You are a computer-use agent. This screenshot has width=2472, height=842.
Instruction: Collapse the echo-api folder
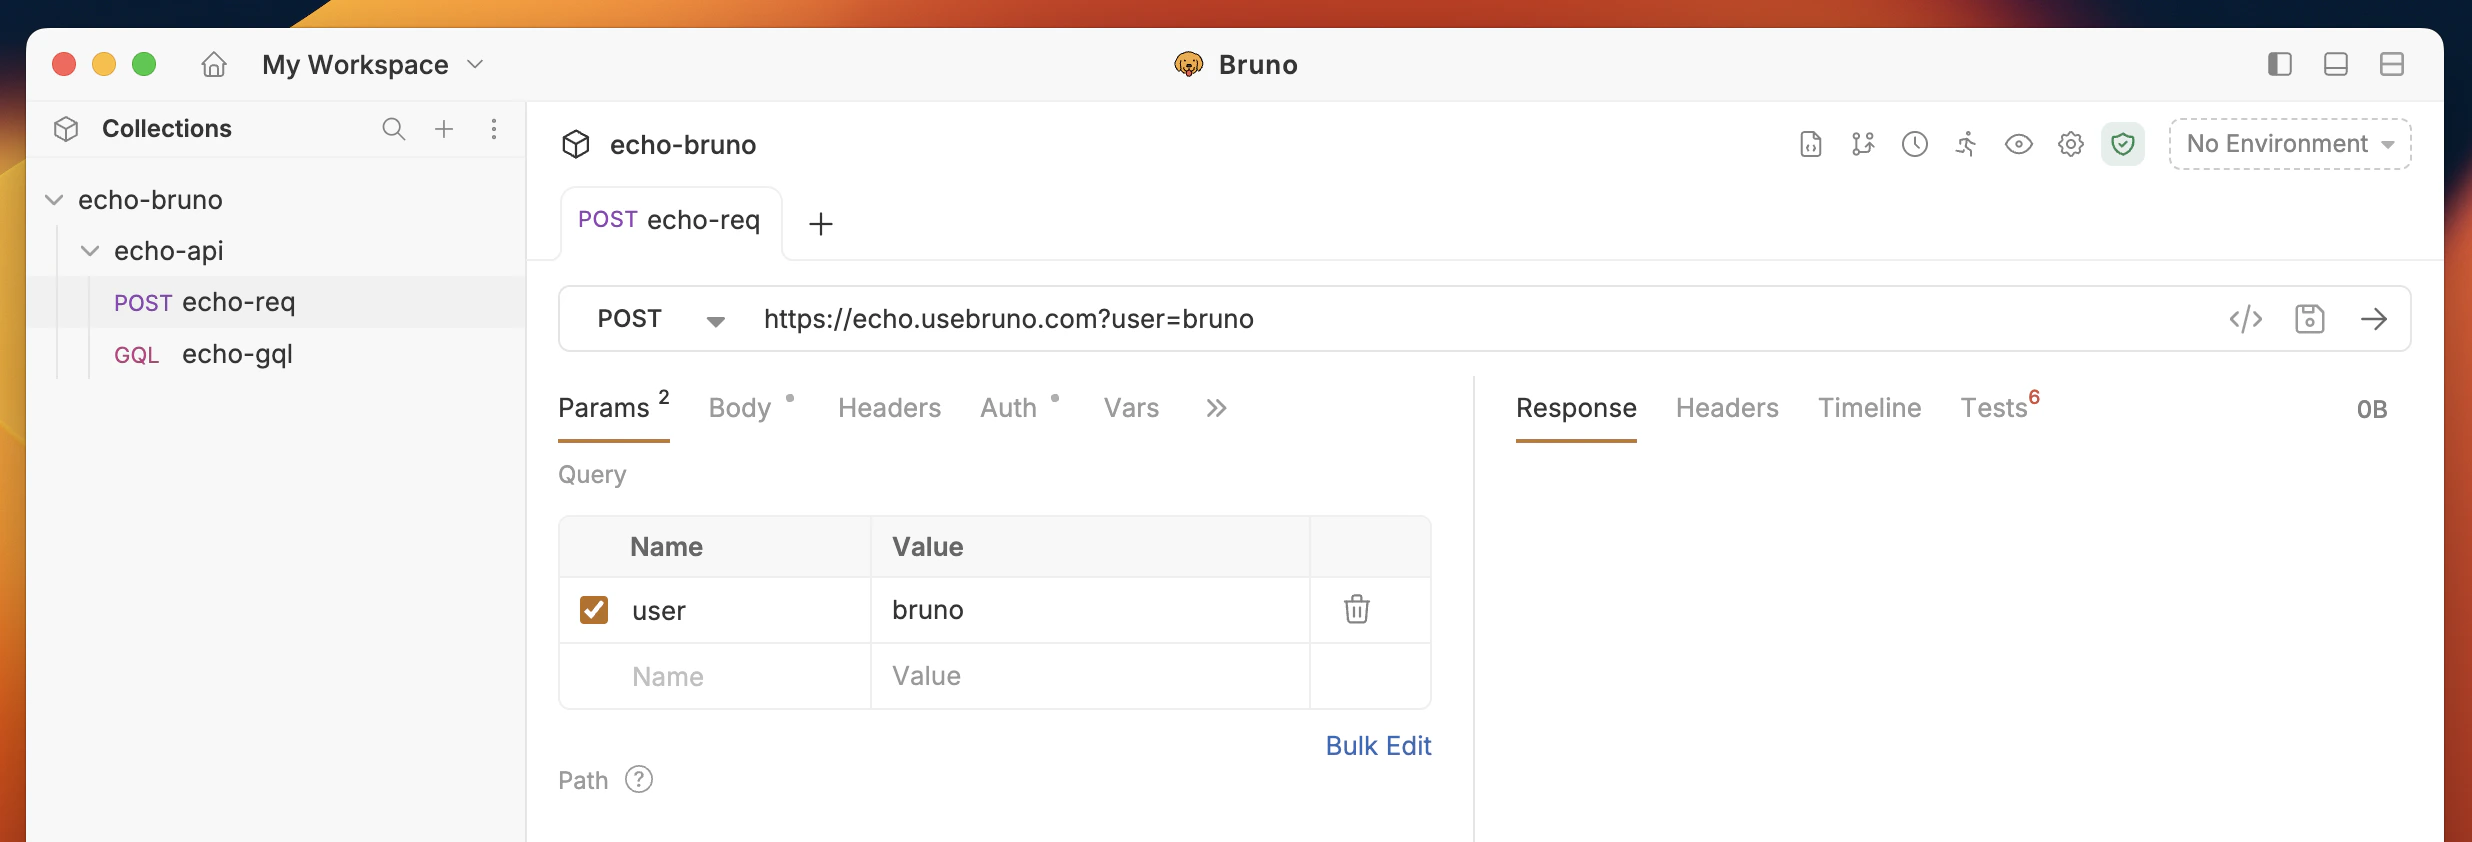[90, 251]
